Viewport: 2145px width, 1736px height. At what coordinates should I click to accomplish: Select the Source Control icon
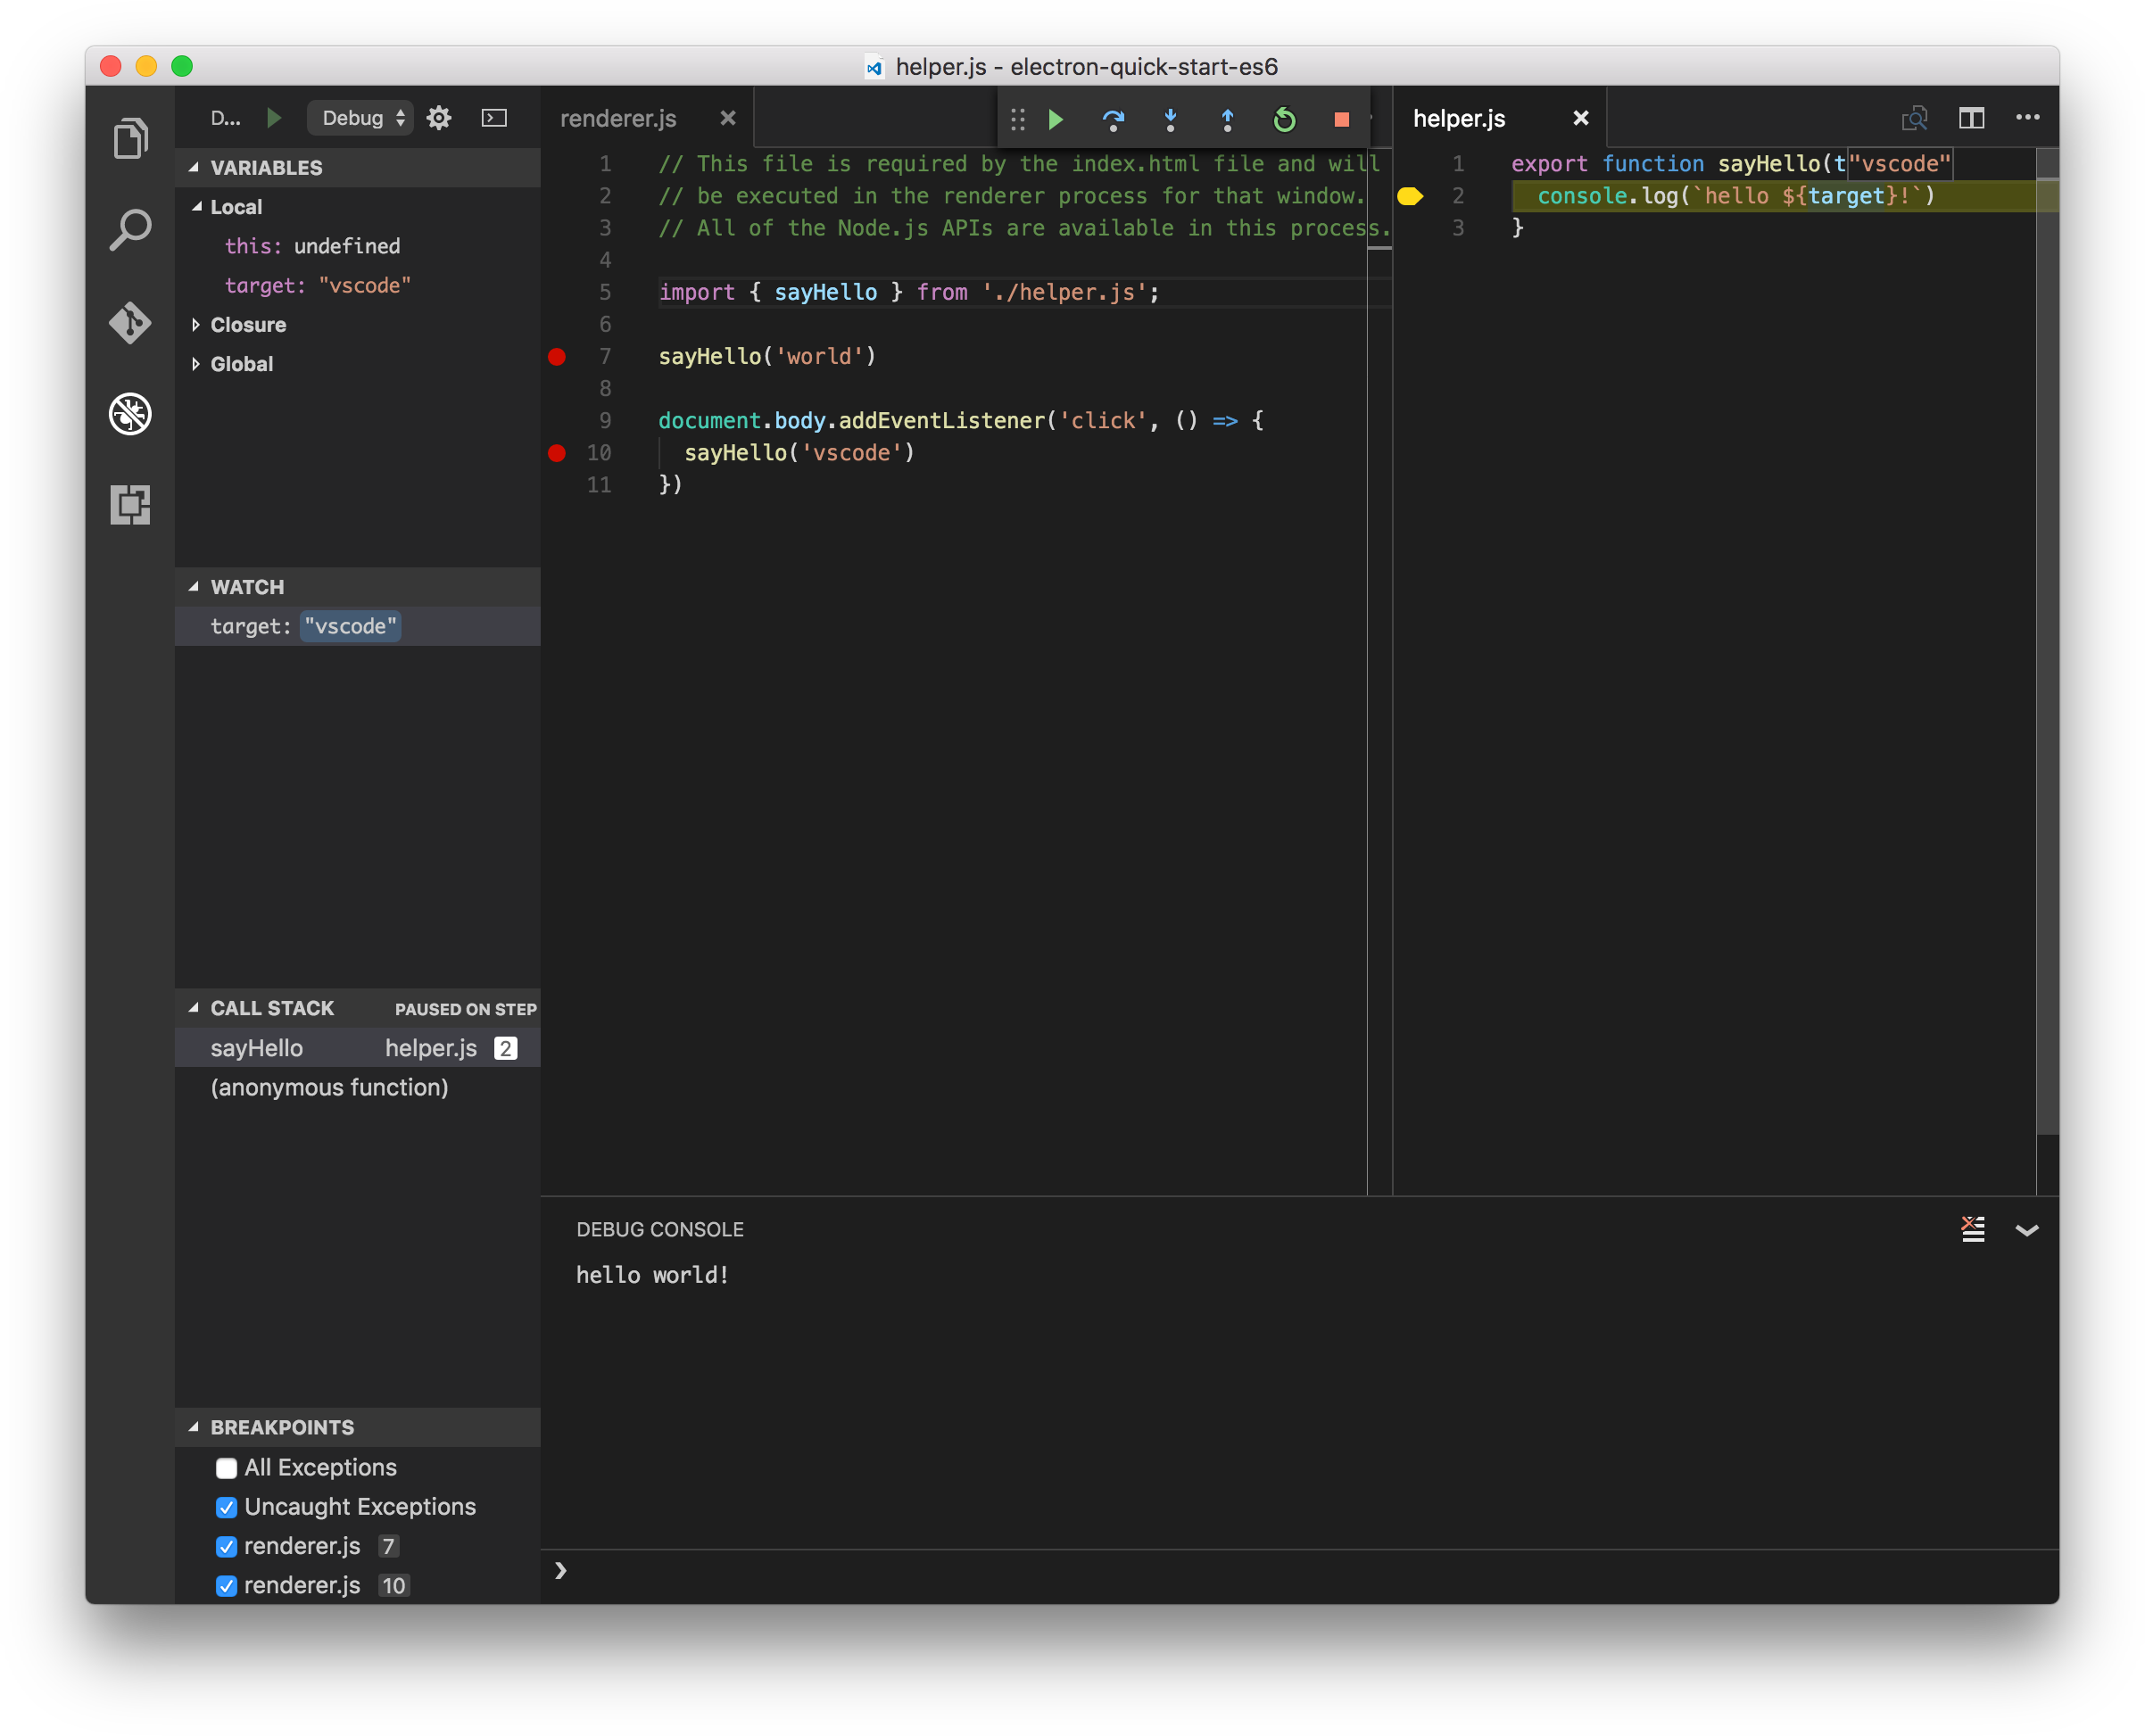[131, 322]
